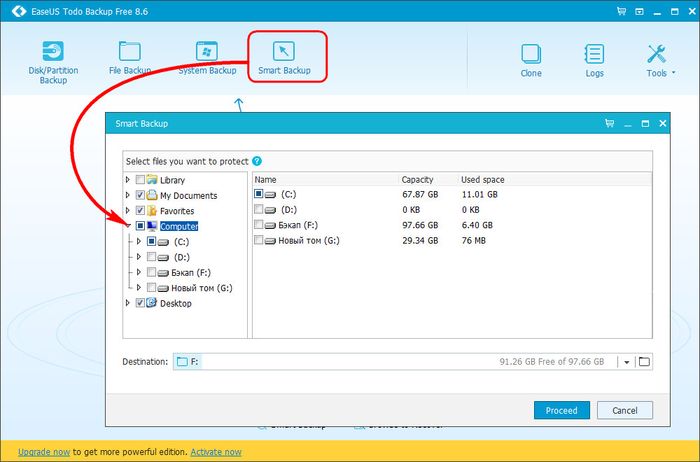The image size is (700, 462).
Task: View the Logs
Action: (x=594, y=58)
